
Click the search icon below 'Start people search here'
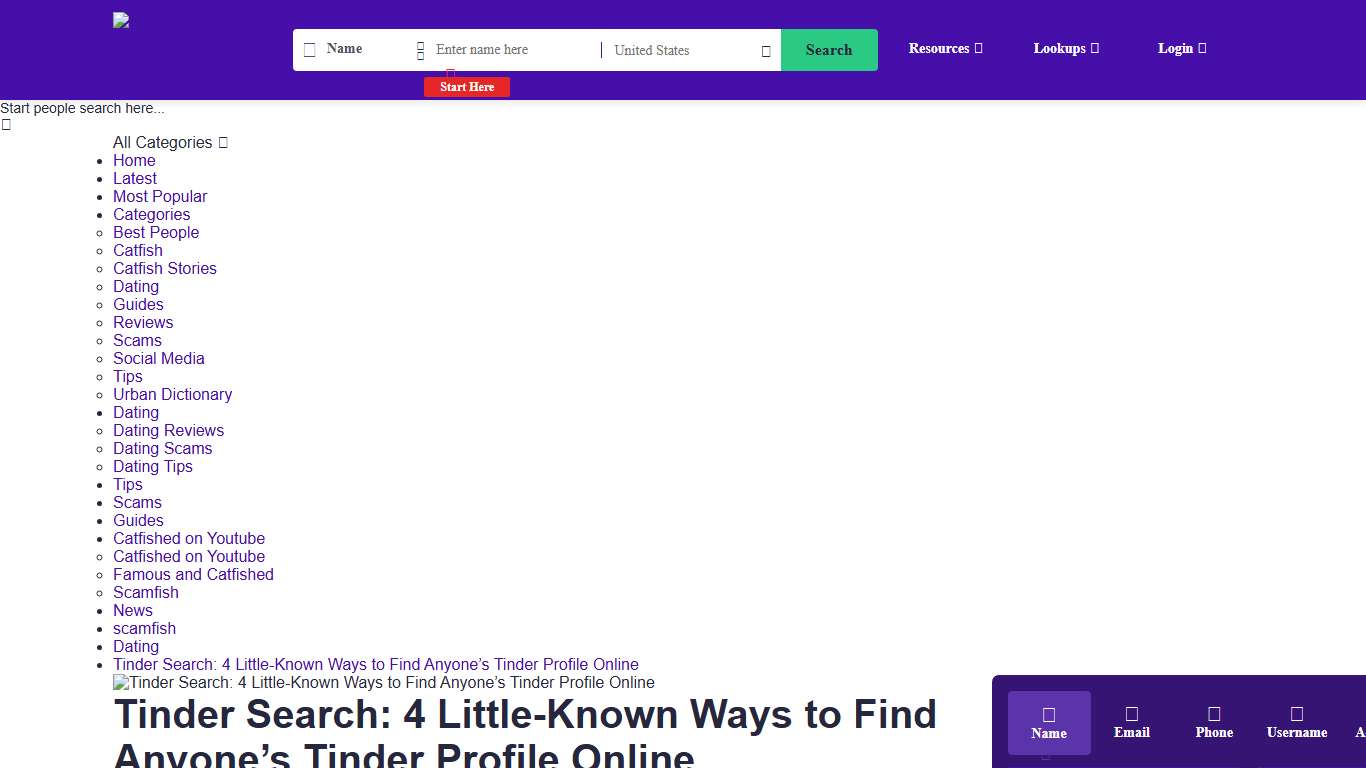click(6, 124)
